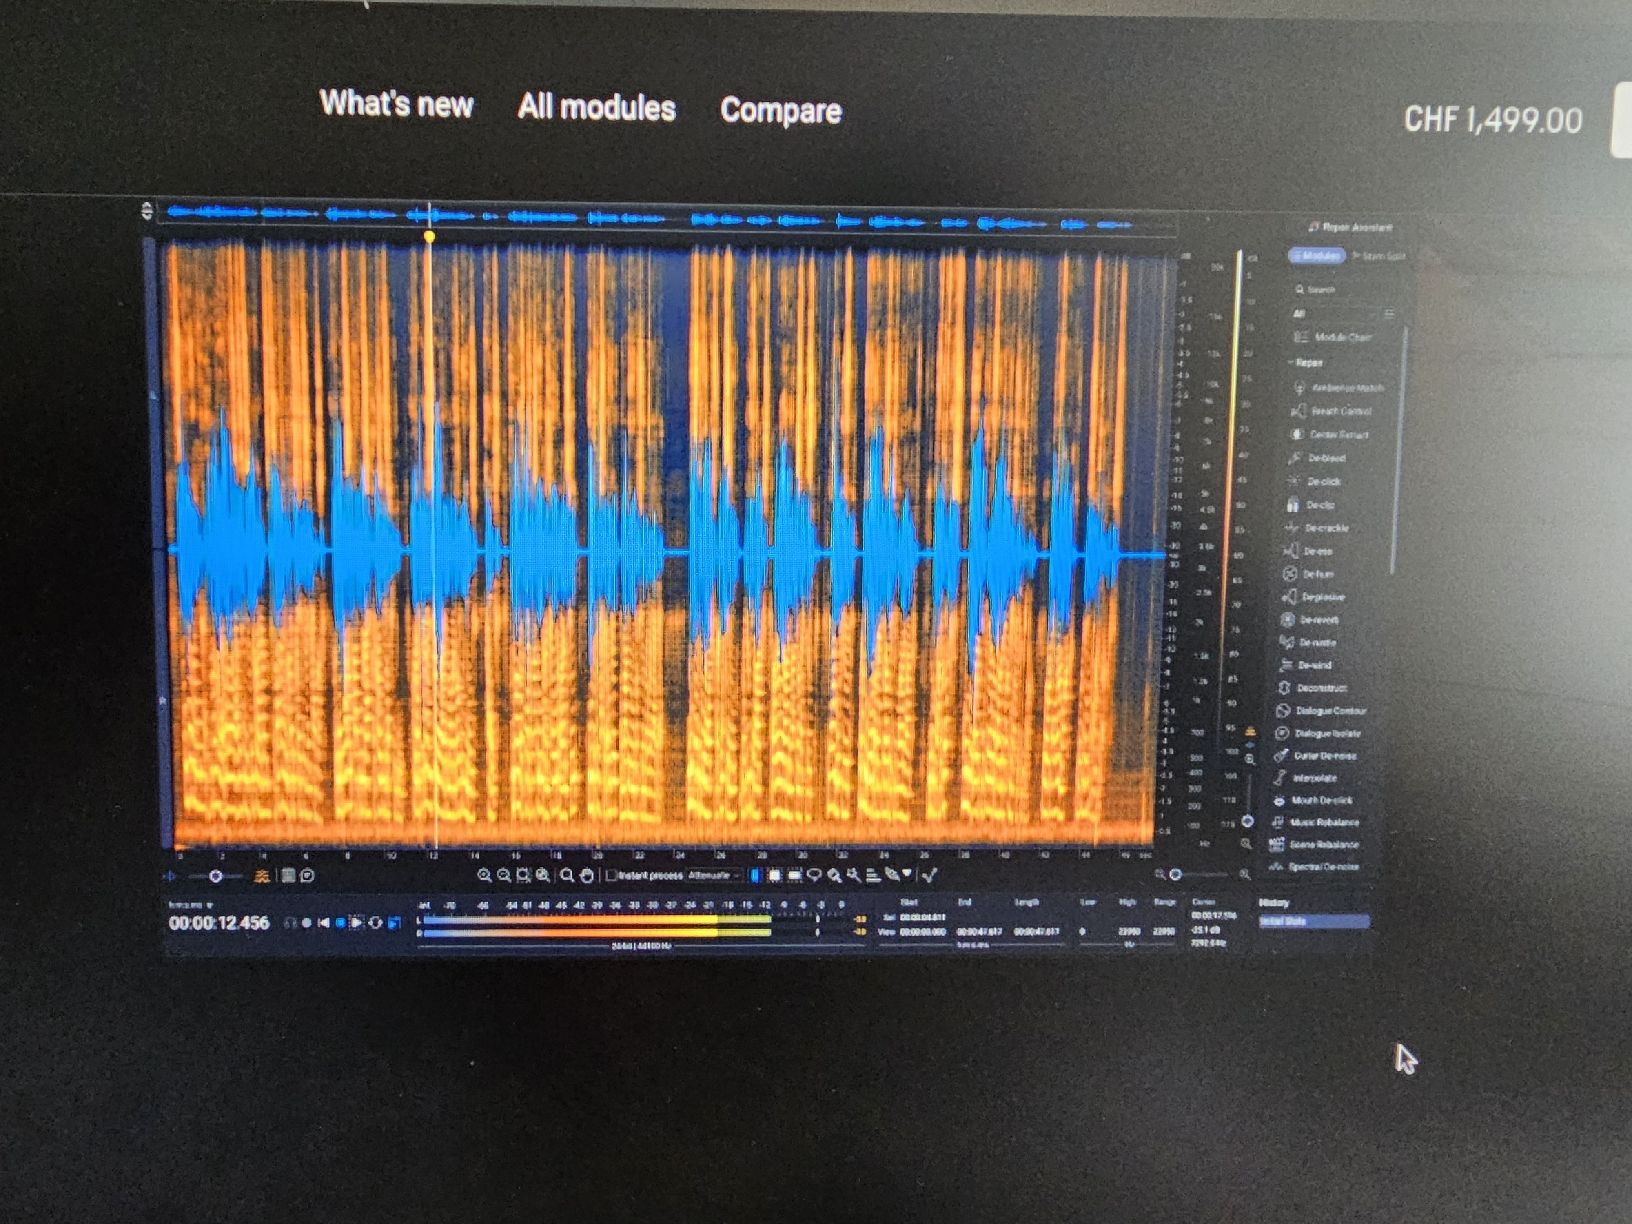Open the What's new tab
The image size is (1632, 1224).
(396, 103)
